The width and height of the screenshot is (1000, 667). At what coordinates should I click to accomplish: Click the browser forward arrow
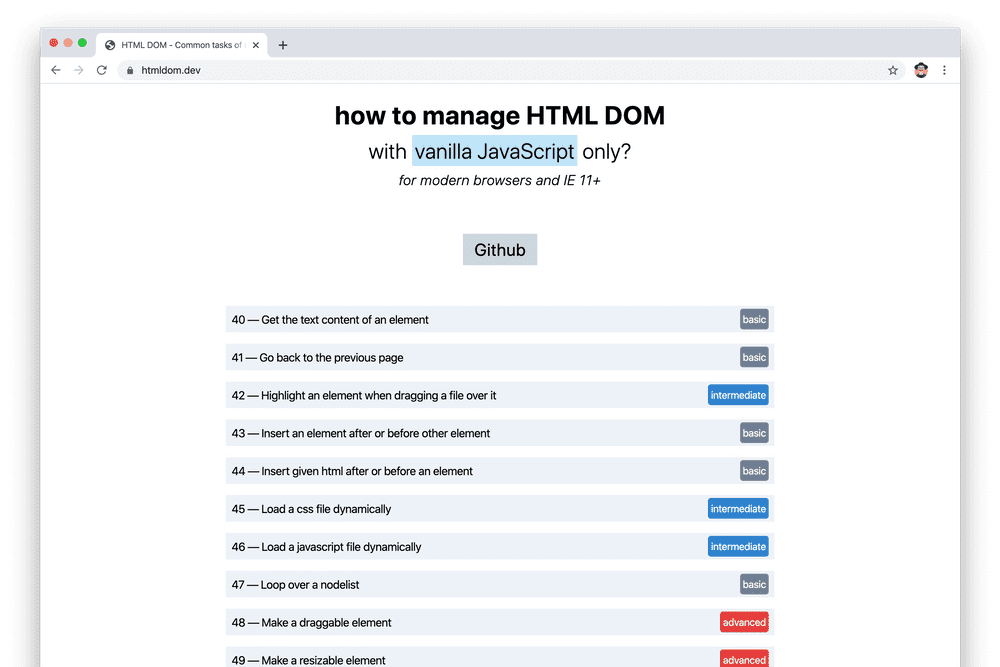pyautogui.click(x=79, y=70)
